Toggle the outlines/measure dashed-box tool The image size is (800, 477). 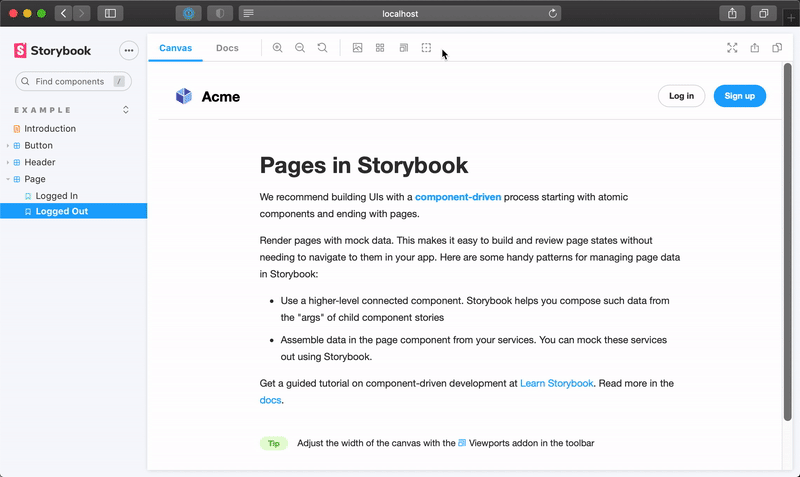tap(426, 48)
